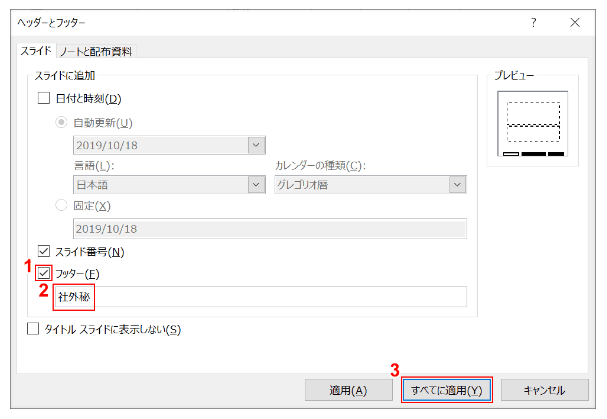
Task: Select the 固定 radio button
Action: pos(65,205)
